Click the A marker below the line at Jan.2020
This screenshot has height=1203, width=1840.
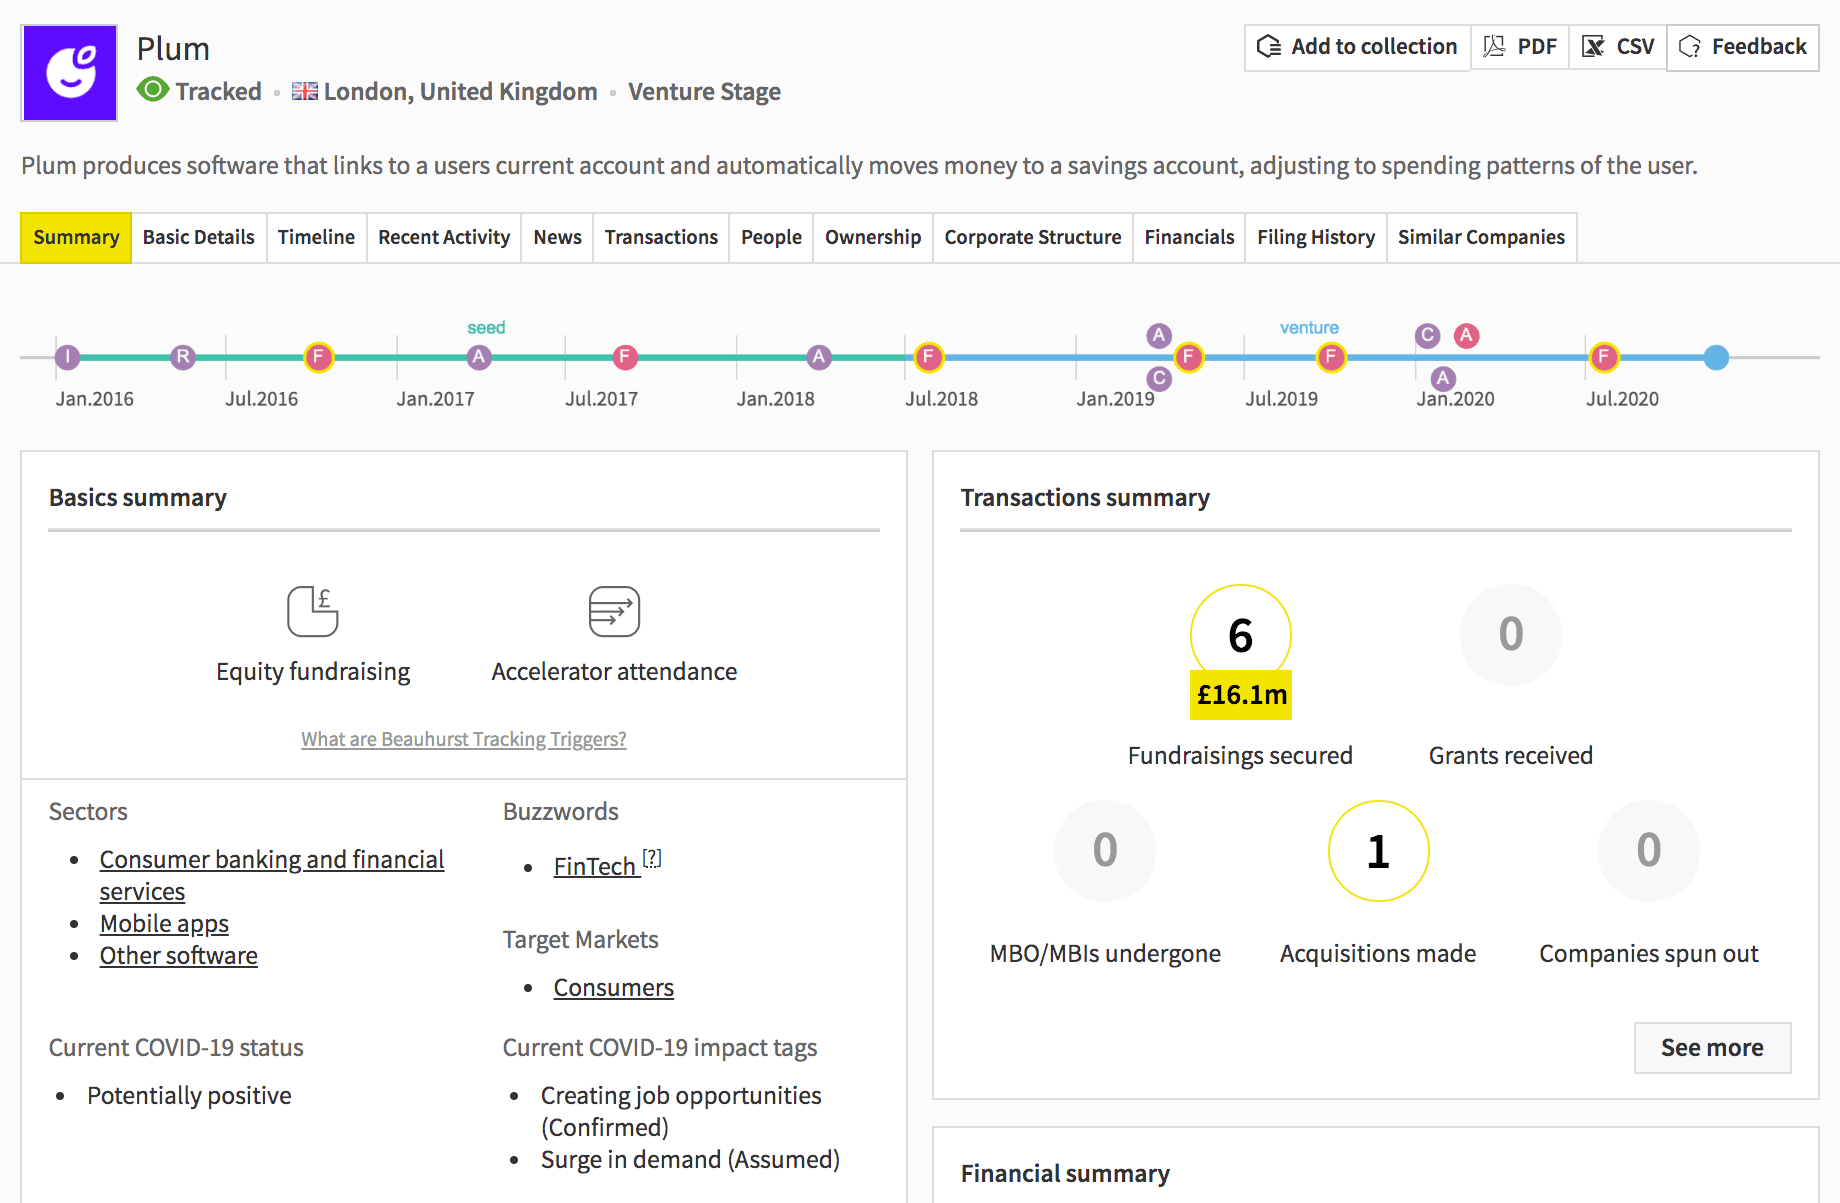1442,379
